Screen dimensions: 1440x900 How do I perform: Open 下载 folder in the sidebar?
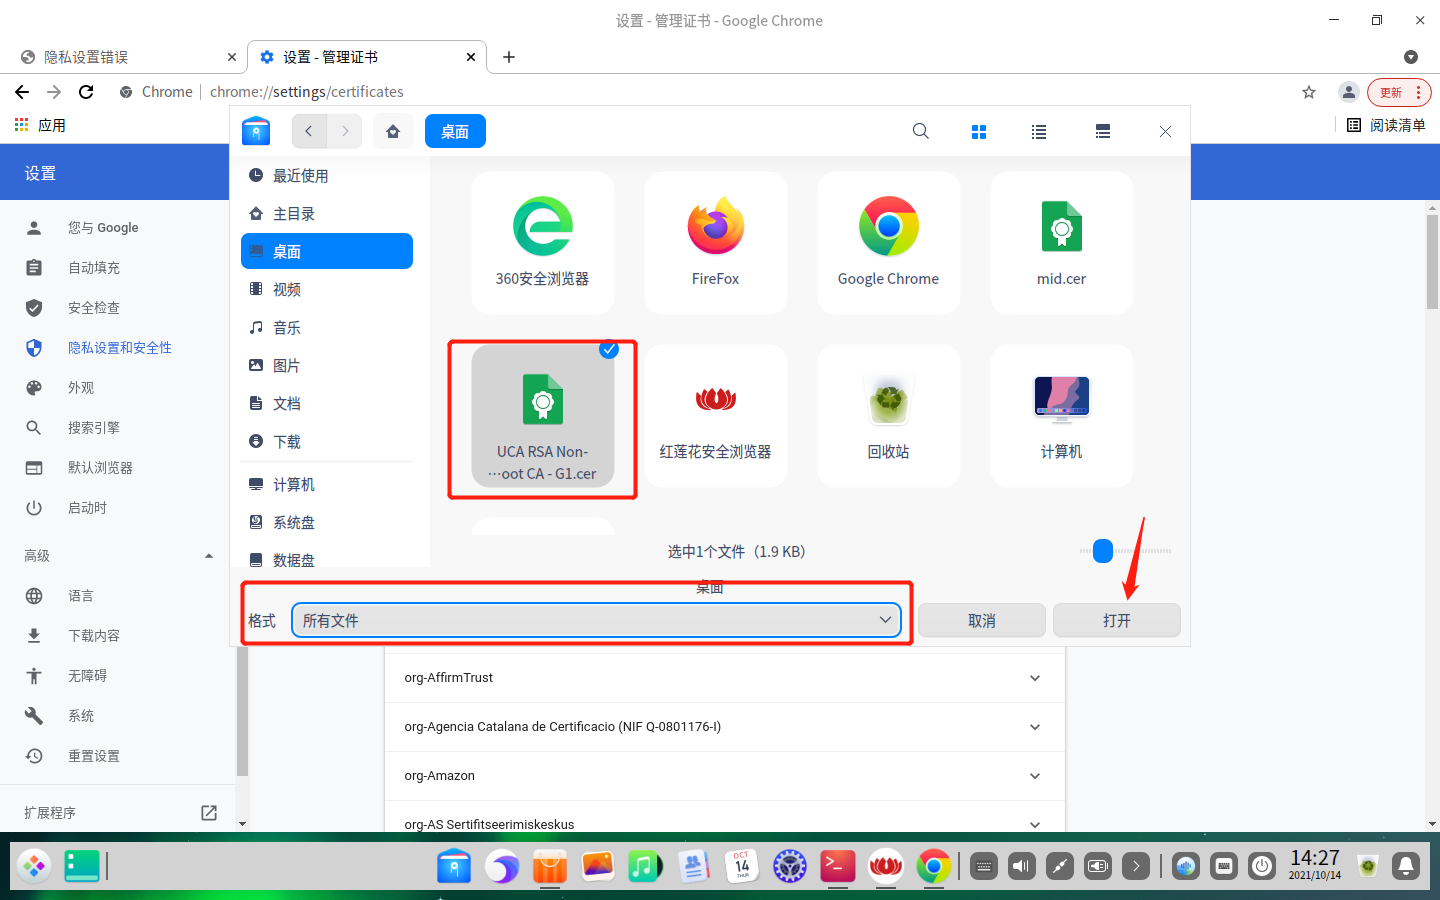coord(327,441)
